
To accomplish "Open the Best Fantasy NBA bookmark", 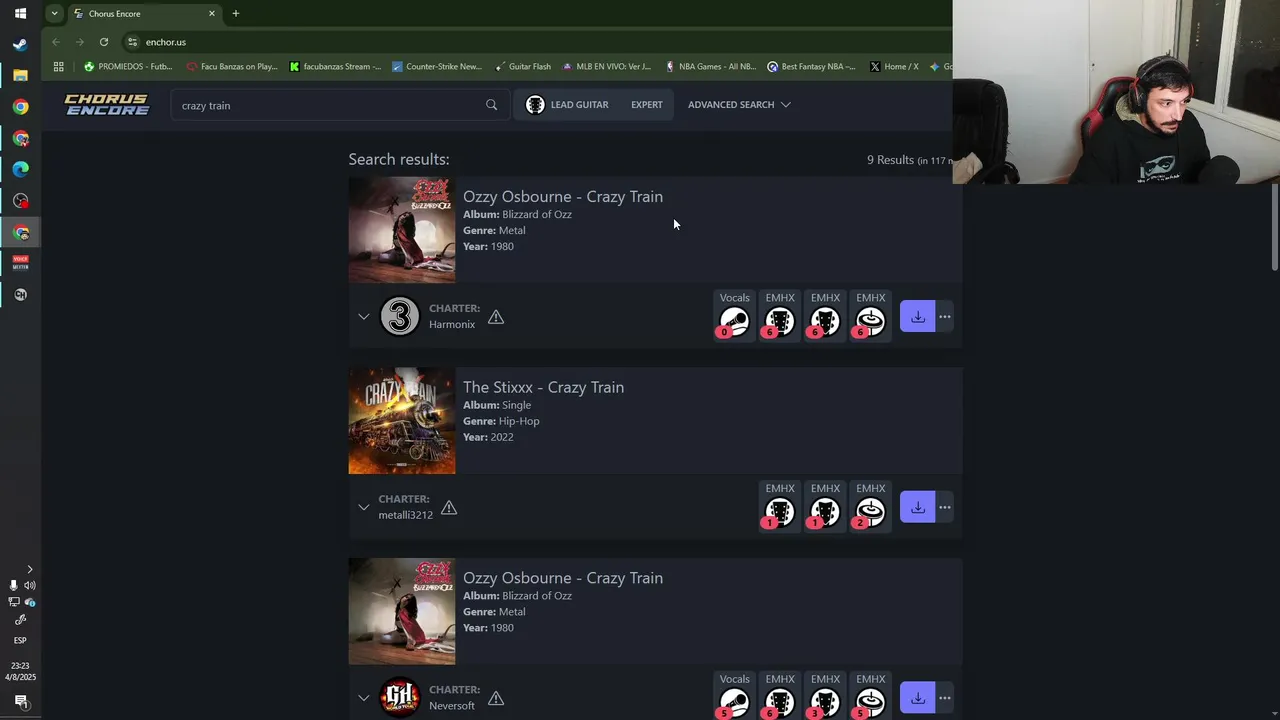I will (811, 67).
